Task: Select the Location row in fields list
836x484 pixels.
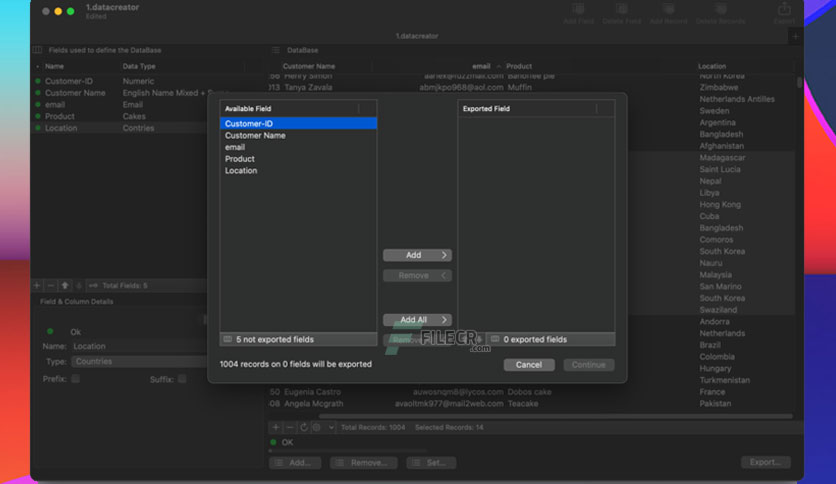Action: pyautogui.click(x=120, y=128)
